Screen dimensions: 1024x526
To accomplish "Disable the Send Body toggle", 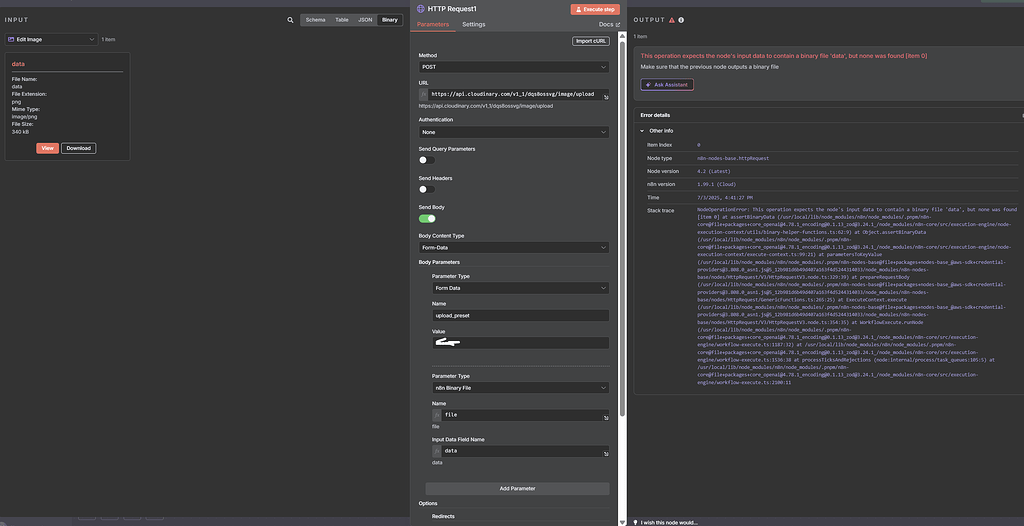I will coord(427,218).
